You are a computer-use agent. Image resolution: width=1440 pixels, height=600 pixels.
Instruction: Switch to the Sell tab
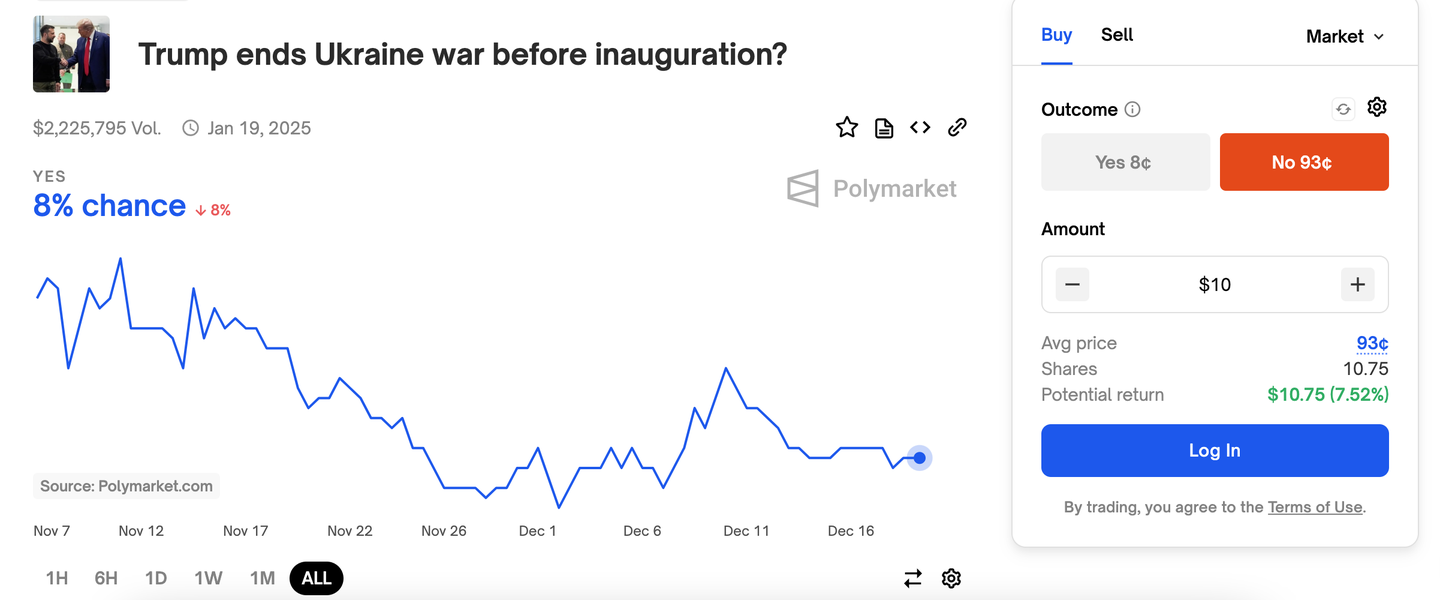coord(1117,35)
